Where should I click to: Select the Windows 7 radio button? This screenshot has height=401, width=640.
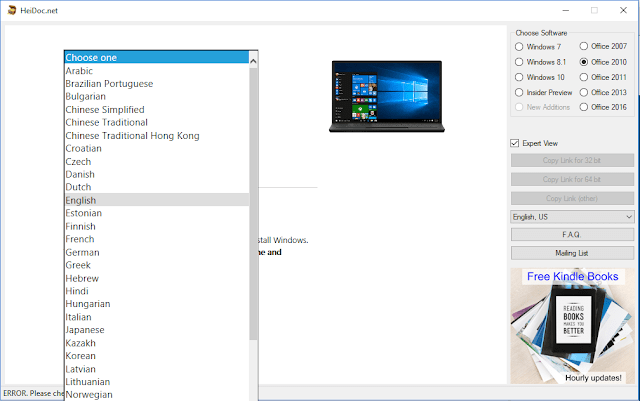pos(519,47)
